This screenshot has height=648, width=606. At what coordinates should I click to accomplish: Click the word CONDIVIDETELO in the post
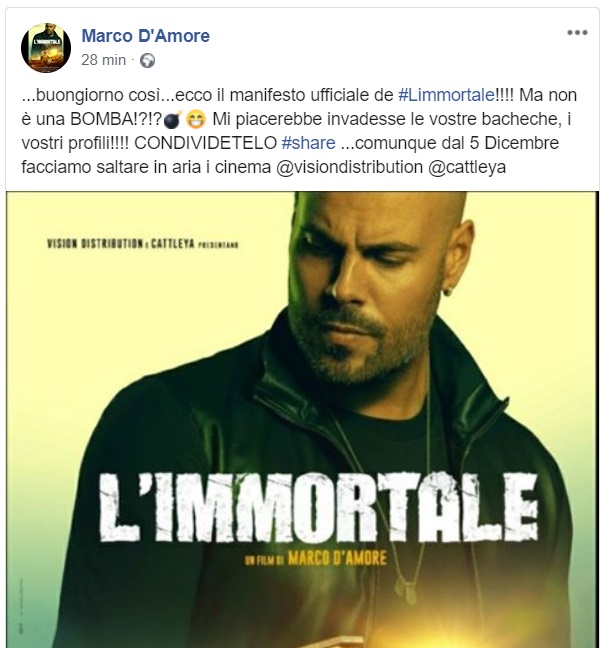point(205,143)
